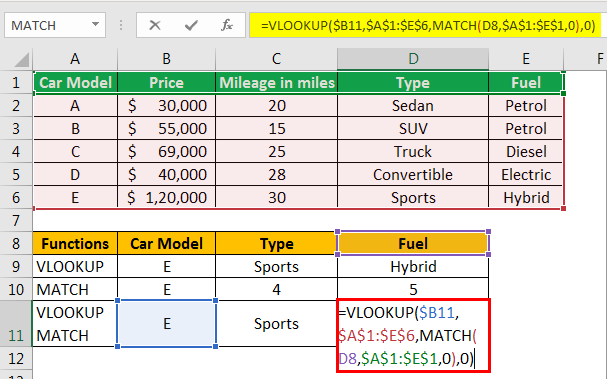Click the Cancel (X) formula button
Viewport: 607px width, 379px height.
[155, 26]
